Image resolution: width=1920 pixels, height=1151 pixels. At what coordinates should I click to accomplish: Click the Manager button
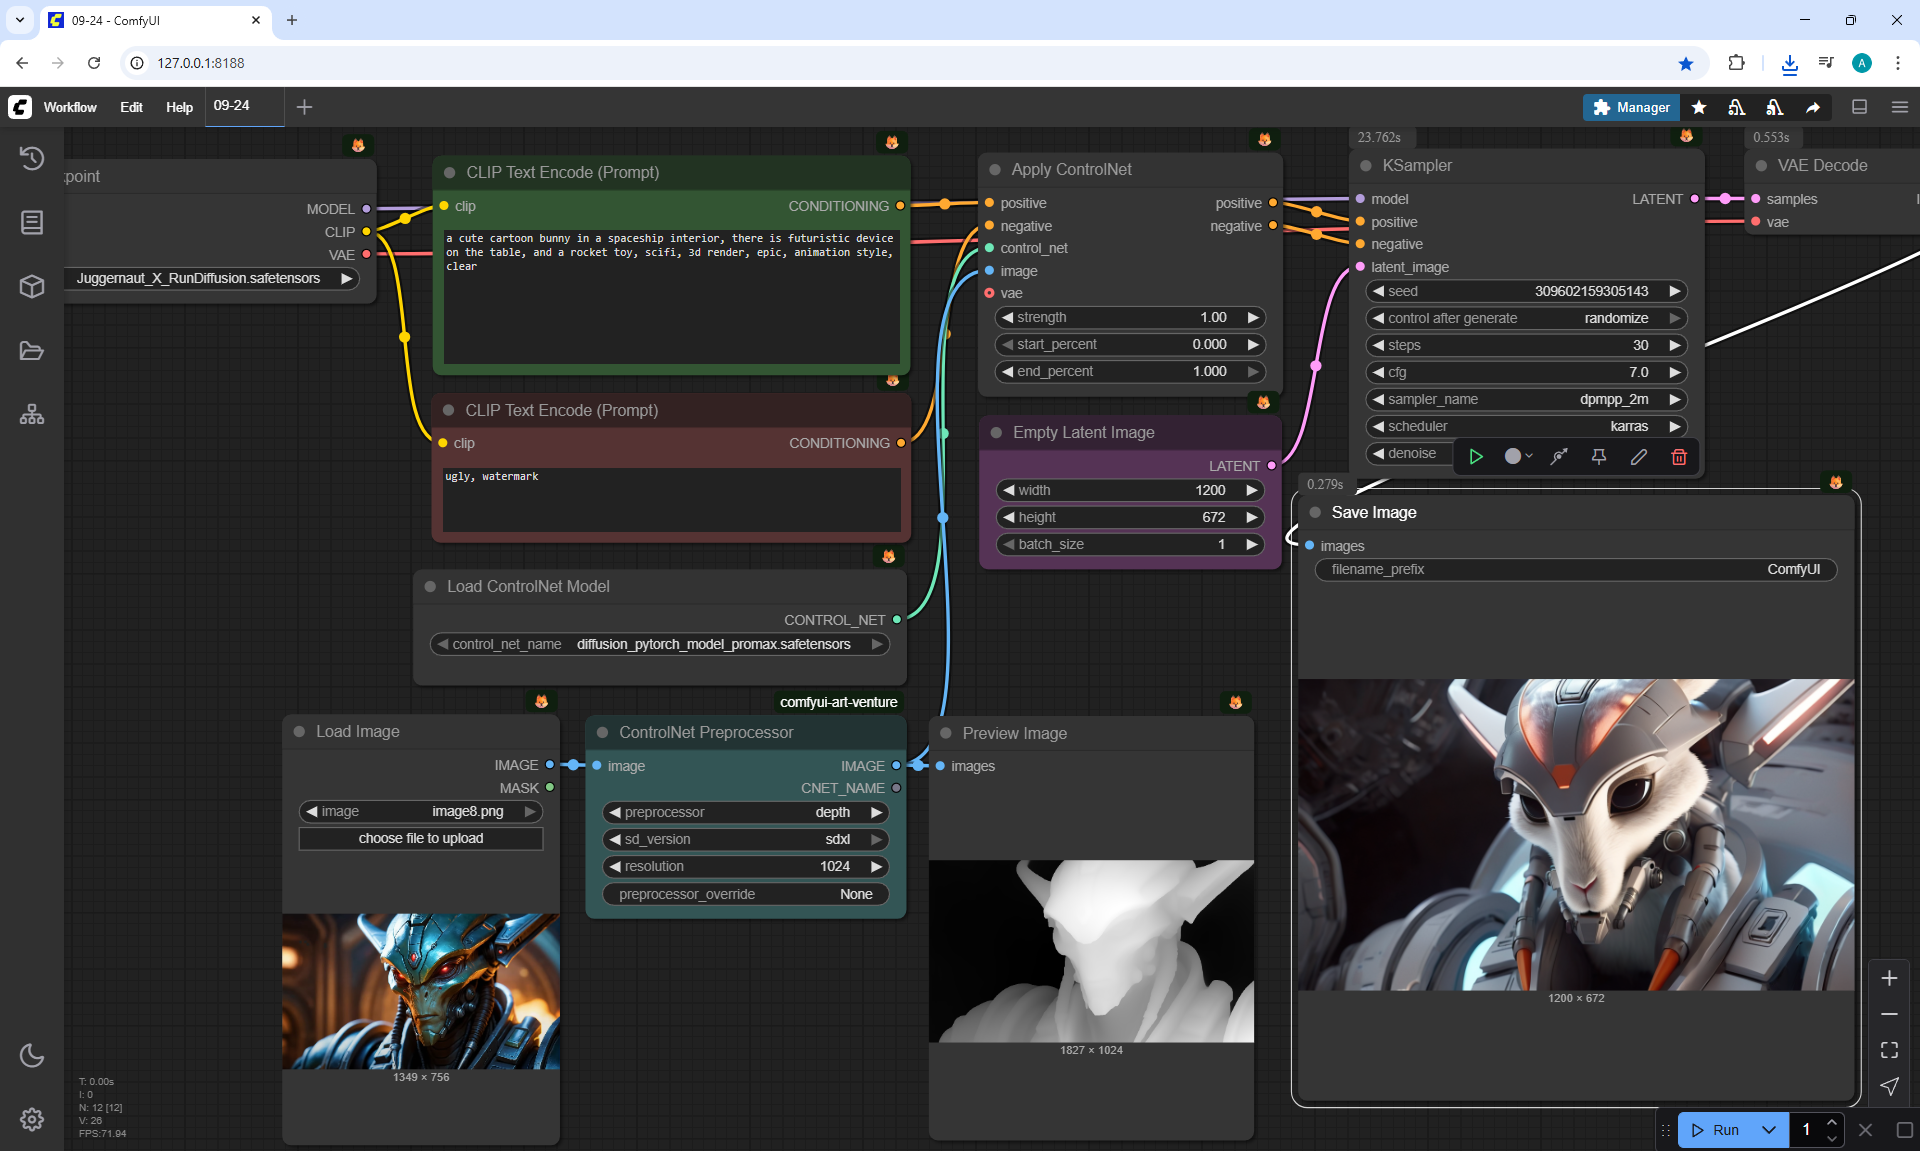pos(1631,107)
